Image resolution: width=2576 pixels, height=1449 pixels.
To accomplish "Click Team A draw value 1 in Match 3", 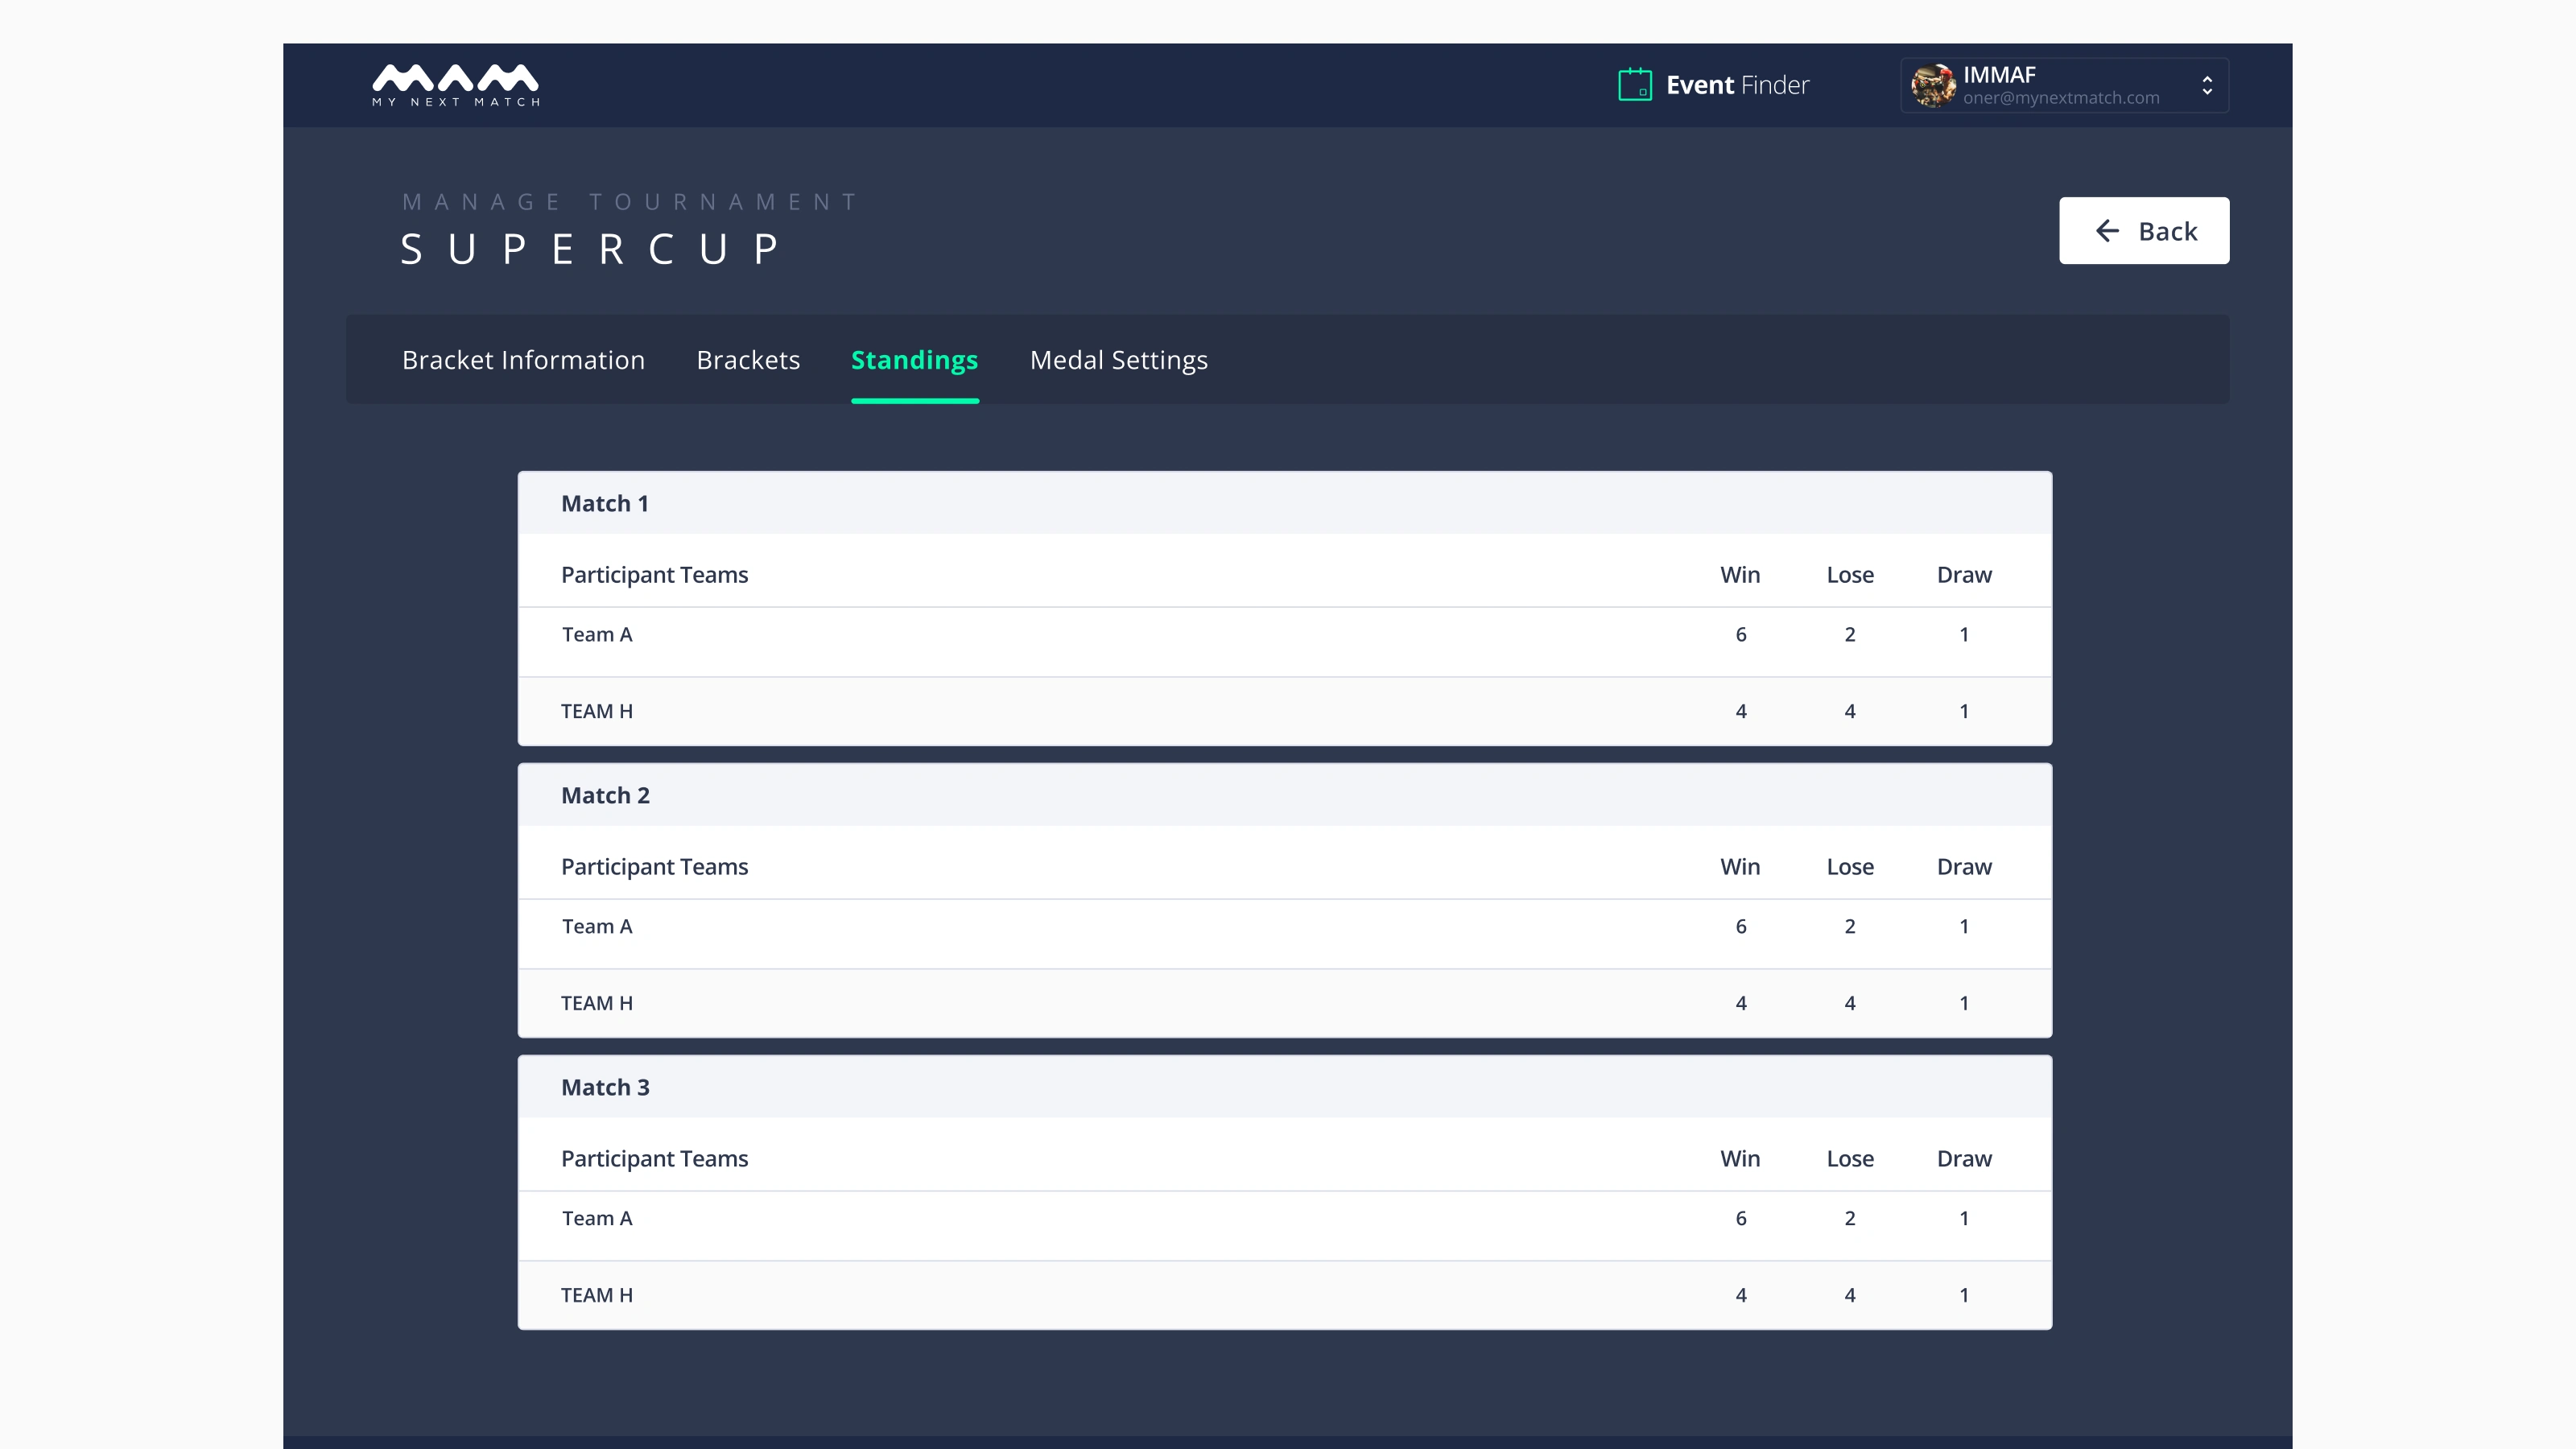I will pyautogui.click(x=1964, y=1219).
